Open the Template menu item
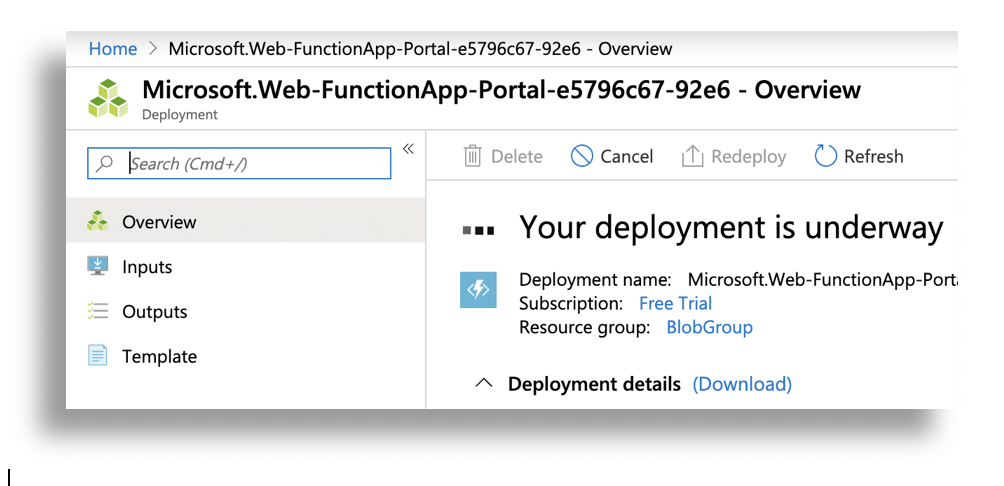The image size is (1004, 486). click(x=246, y=356)
